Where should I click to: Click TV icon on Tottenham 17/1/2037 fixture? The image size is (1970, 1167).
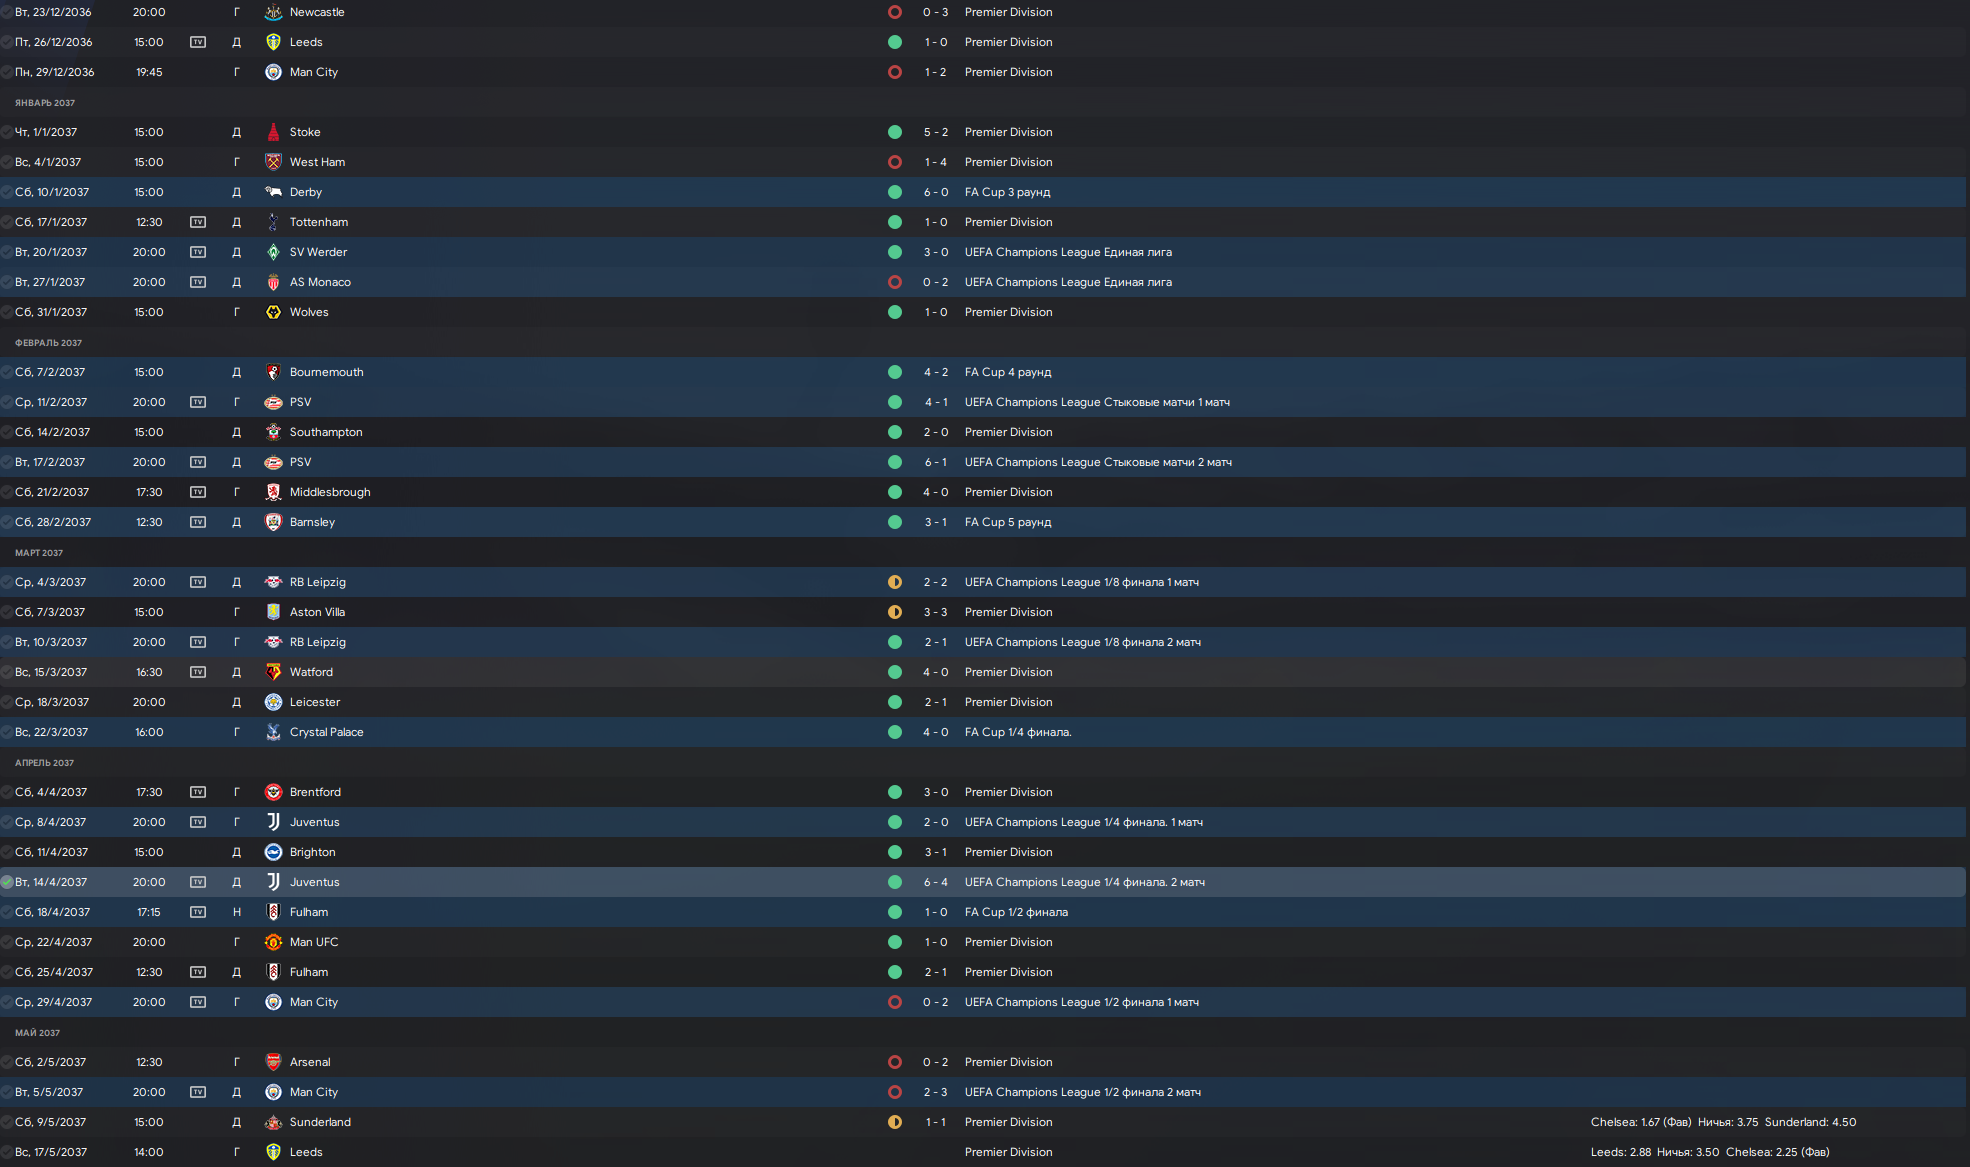[198, 222]
